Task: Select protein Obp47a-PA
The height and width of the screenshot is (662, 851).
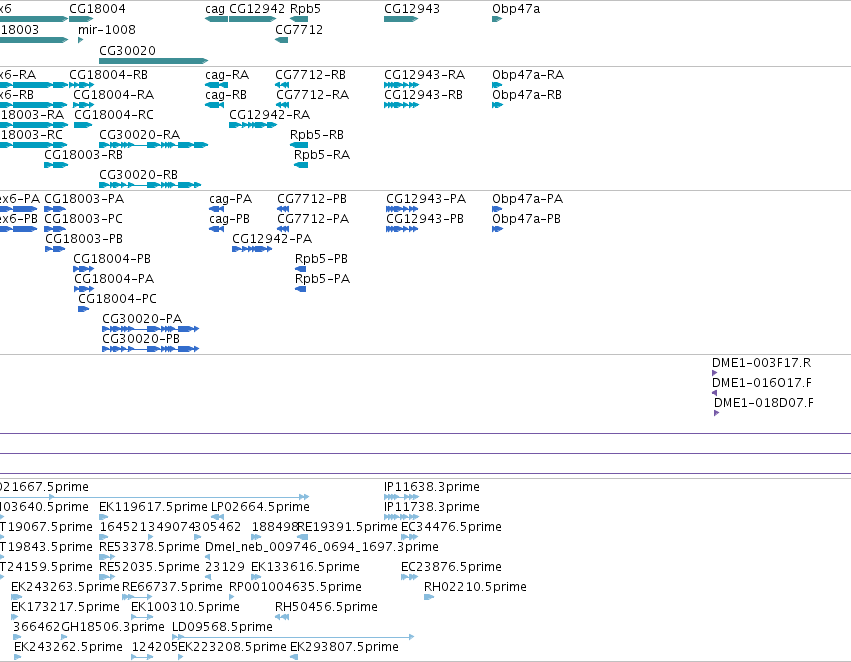Action: click(528, 199)
